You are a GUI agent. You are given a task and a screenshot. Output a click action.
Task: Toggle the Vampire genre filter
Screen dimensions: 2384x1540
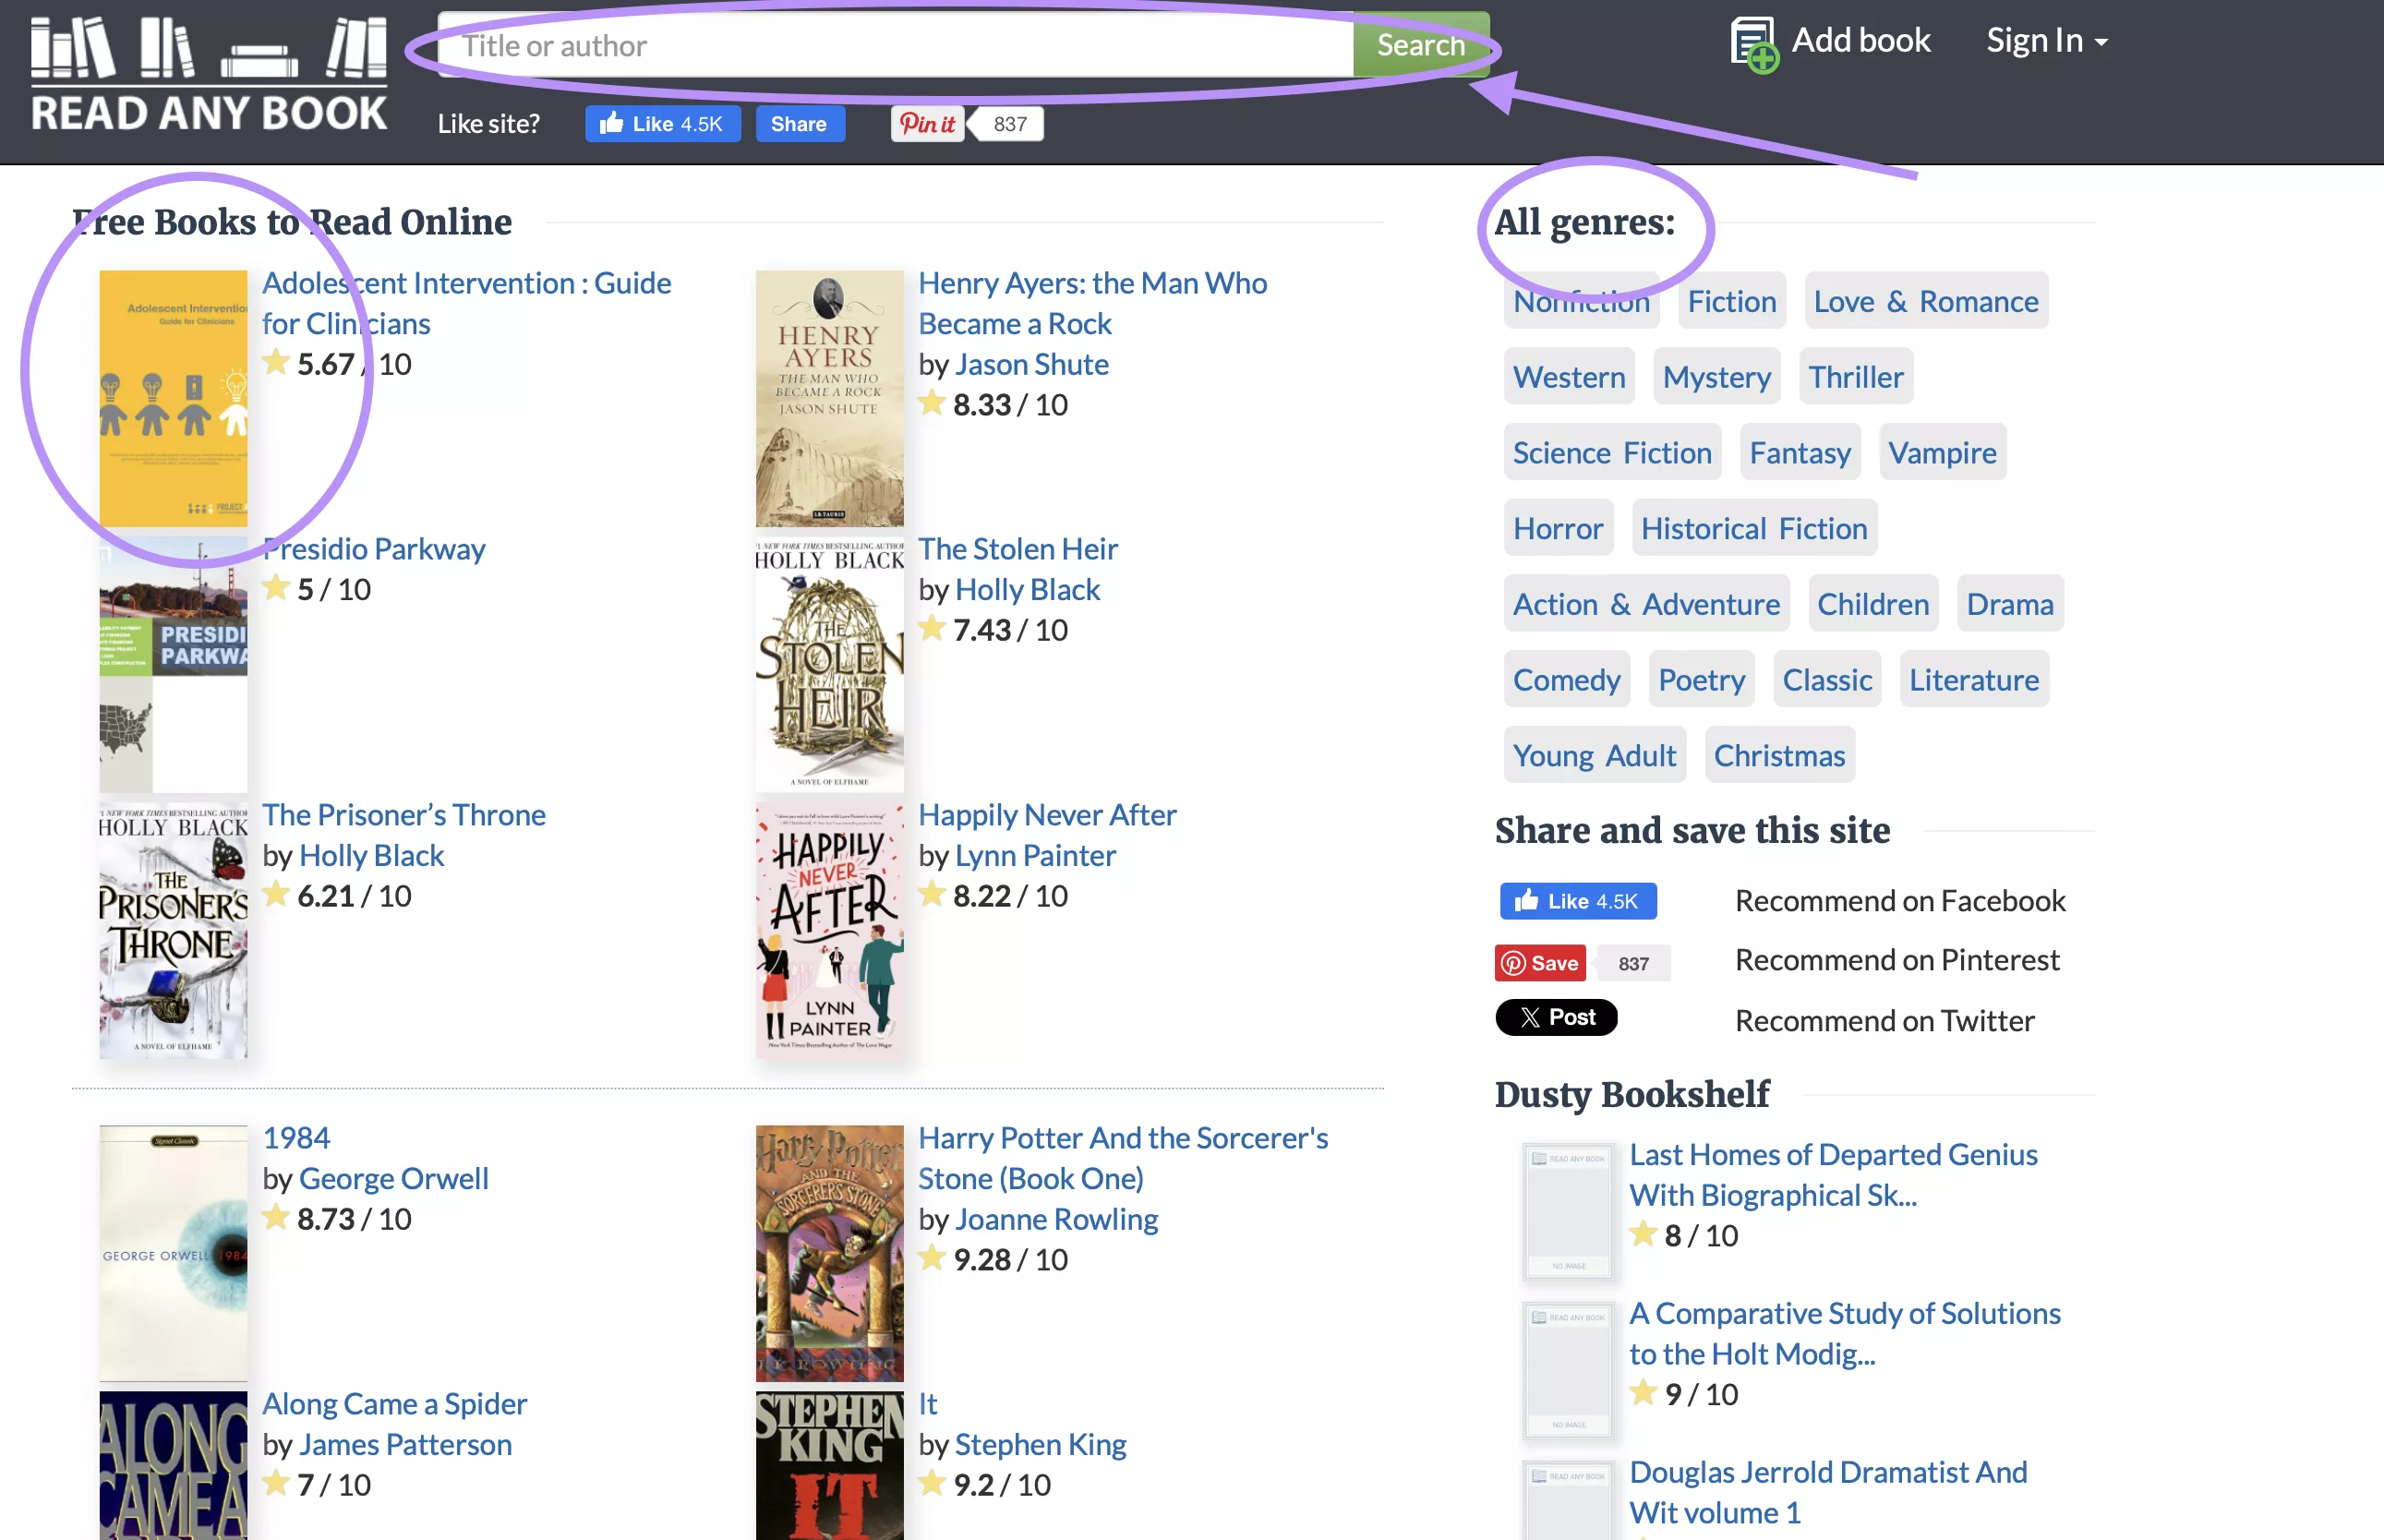click(1941, 452)
